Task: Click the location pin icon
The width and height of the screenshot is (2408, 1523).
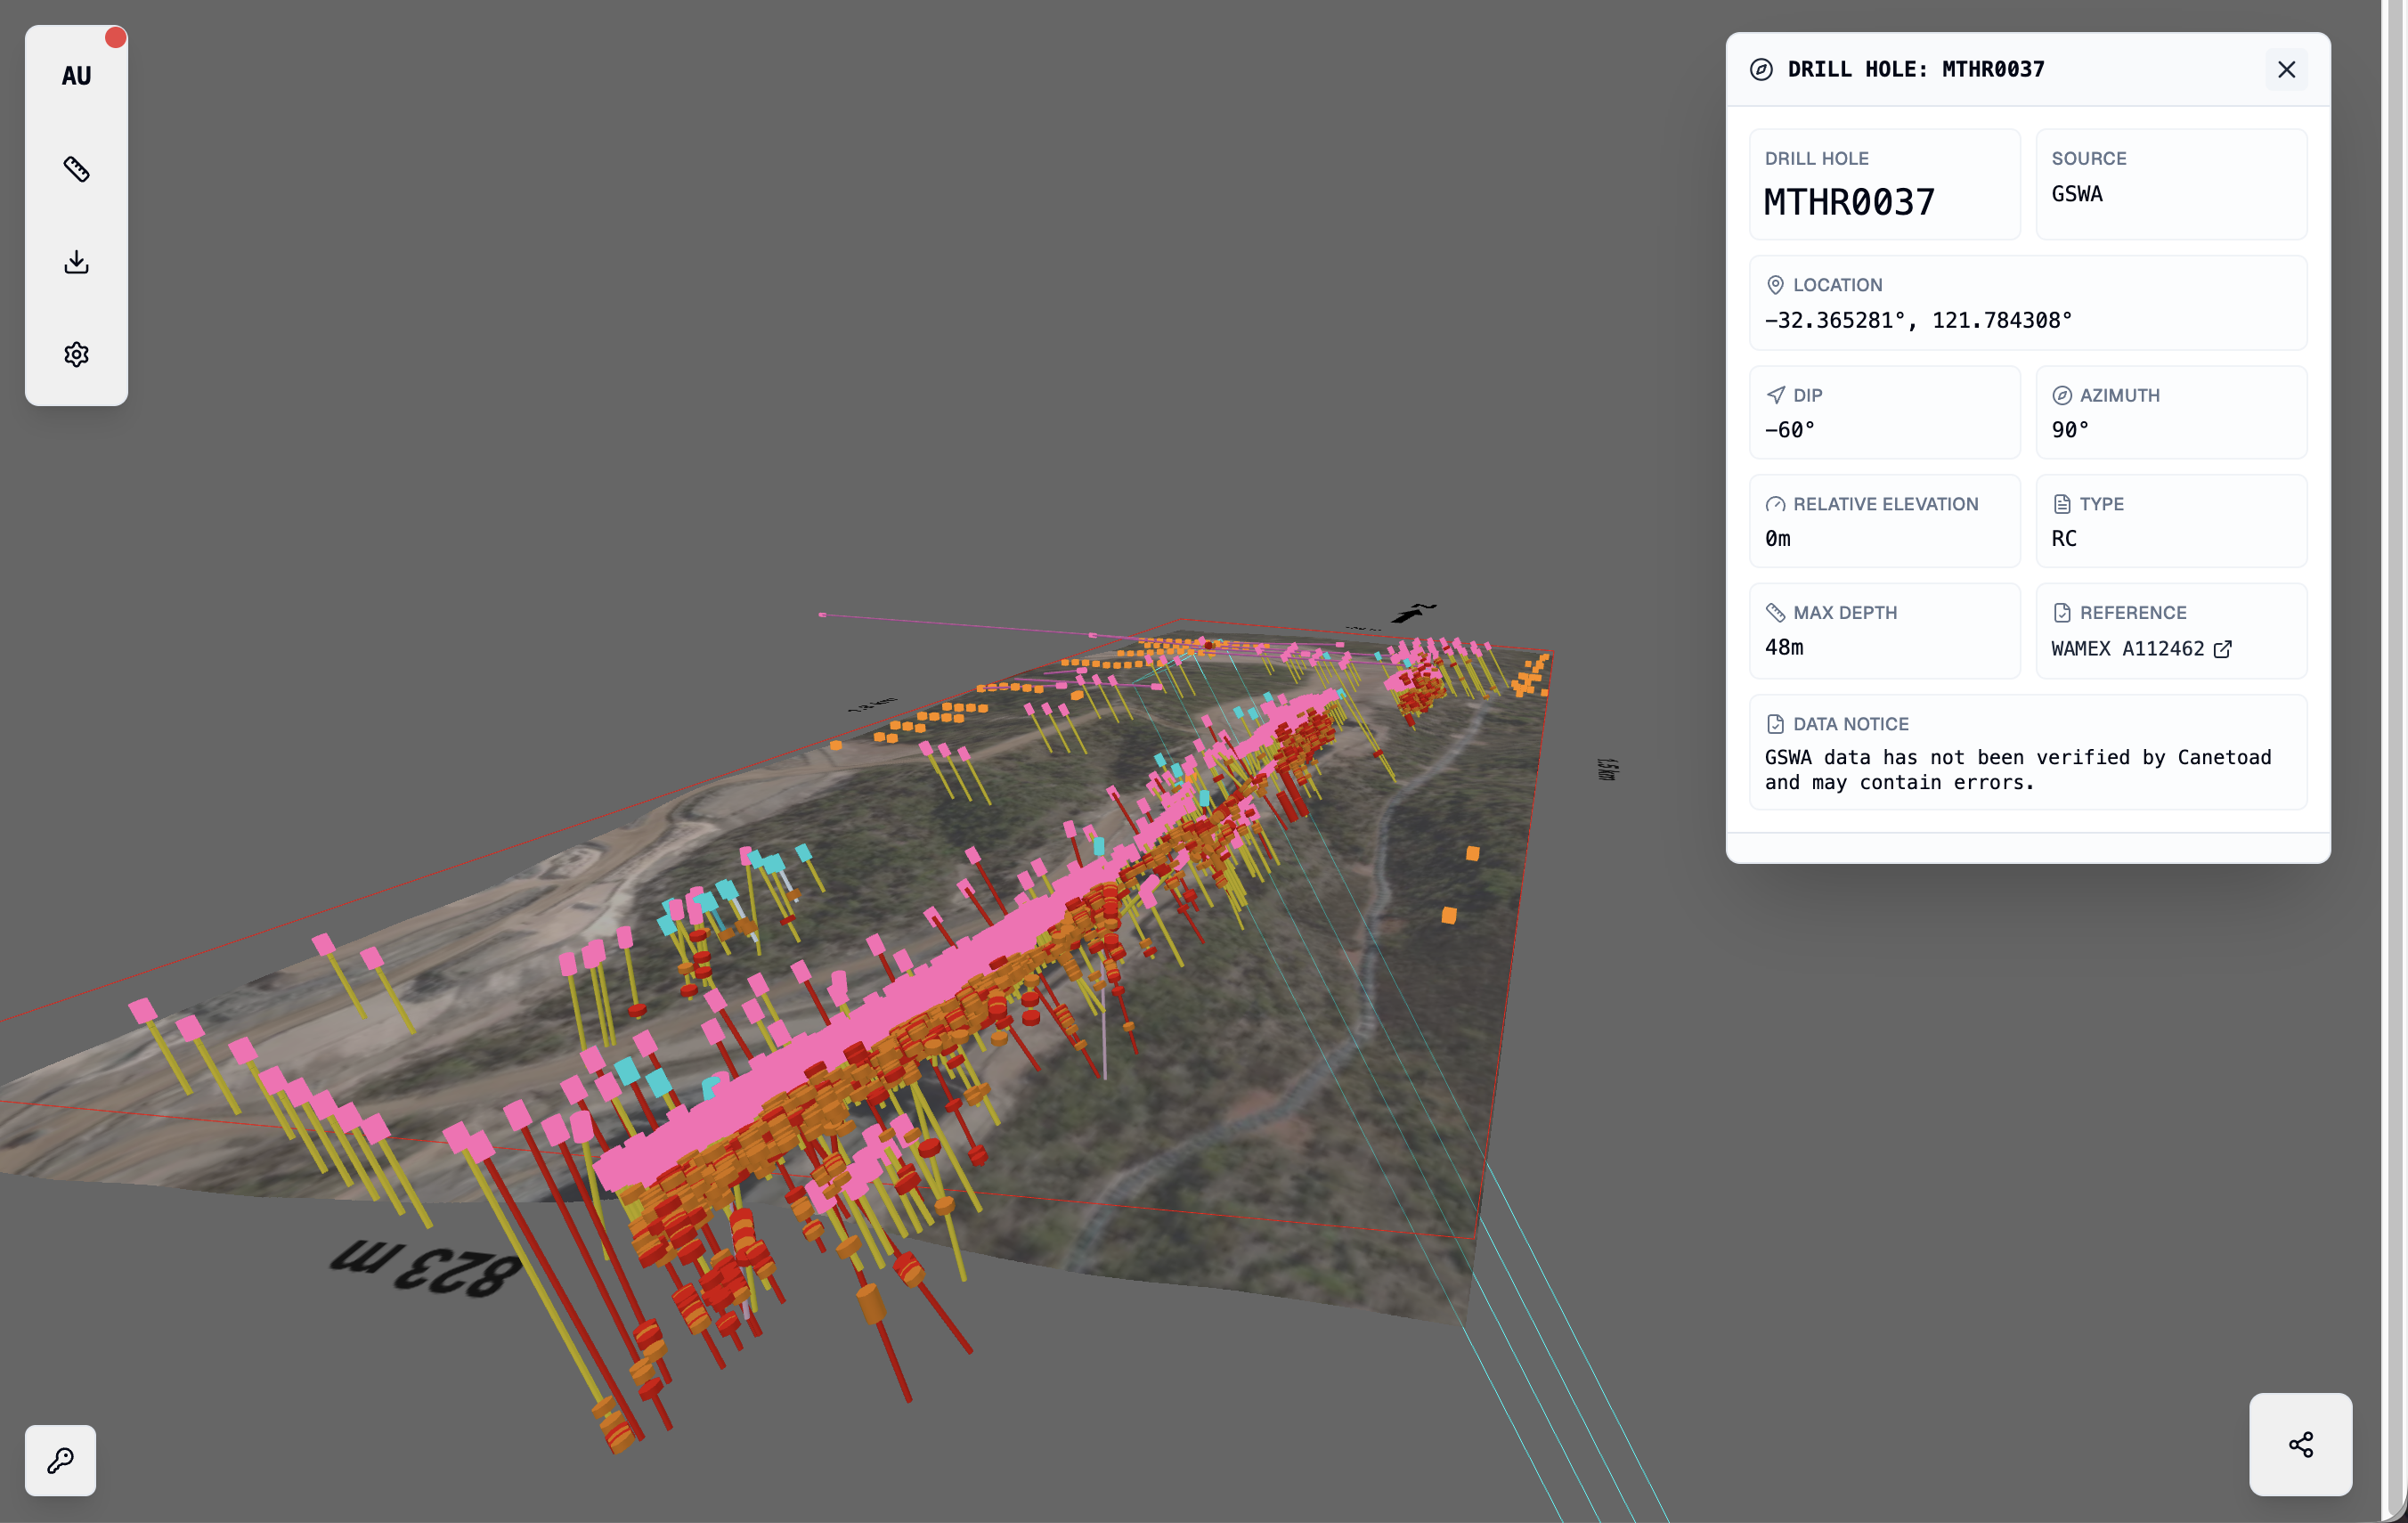Action: tap(1775, 285)
